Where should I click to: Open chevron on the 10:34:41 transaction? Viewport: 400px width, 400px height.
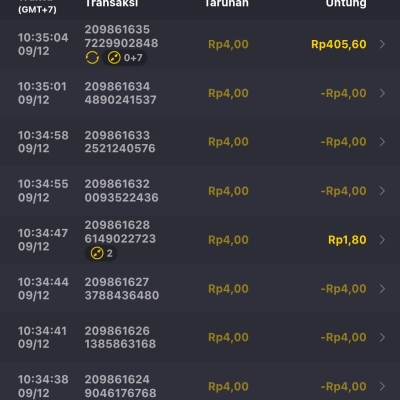[382, 337]
